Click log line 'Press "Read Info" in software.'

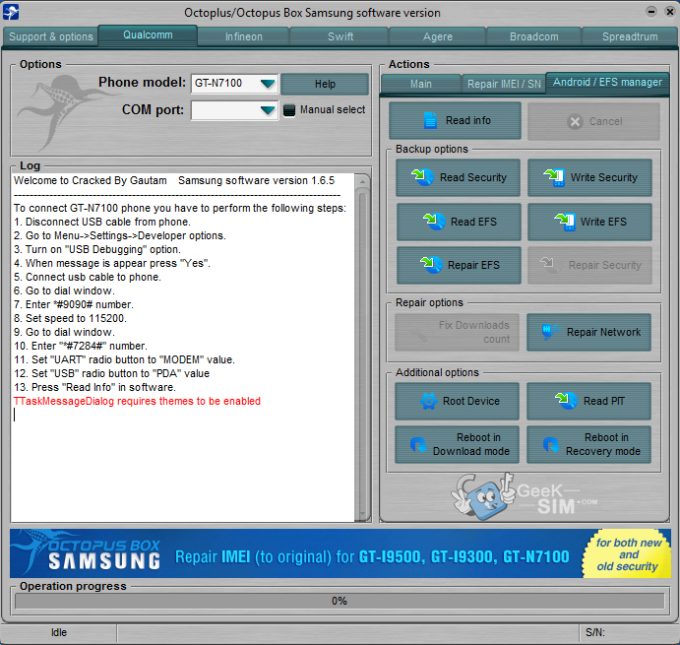95,387
